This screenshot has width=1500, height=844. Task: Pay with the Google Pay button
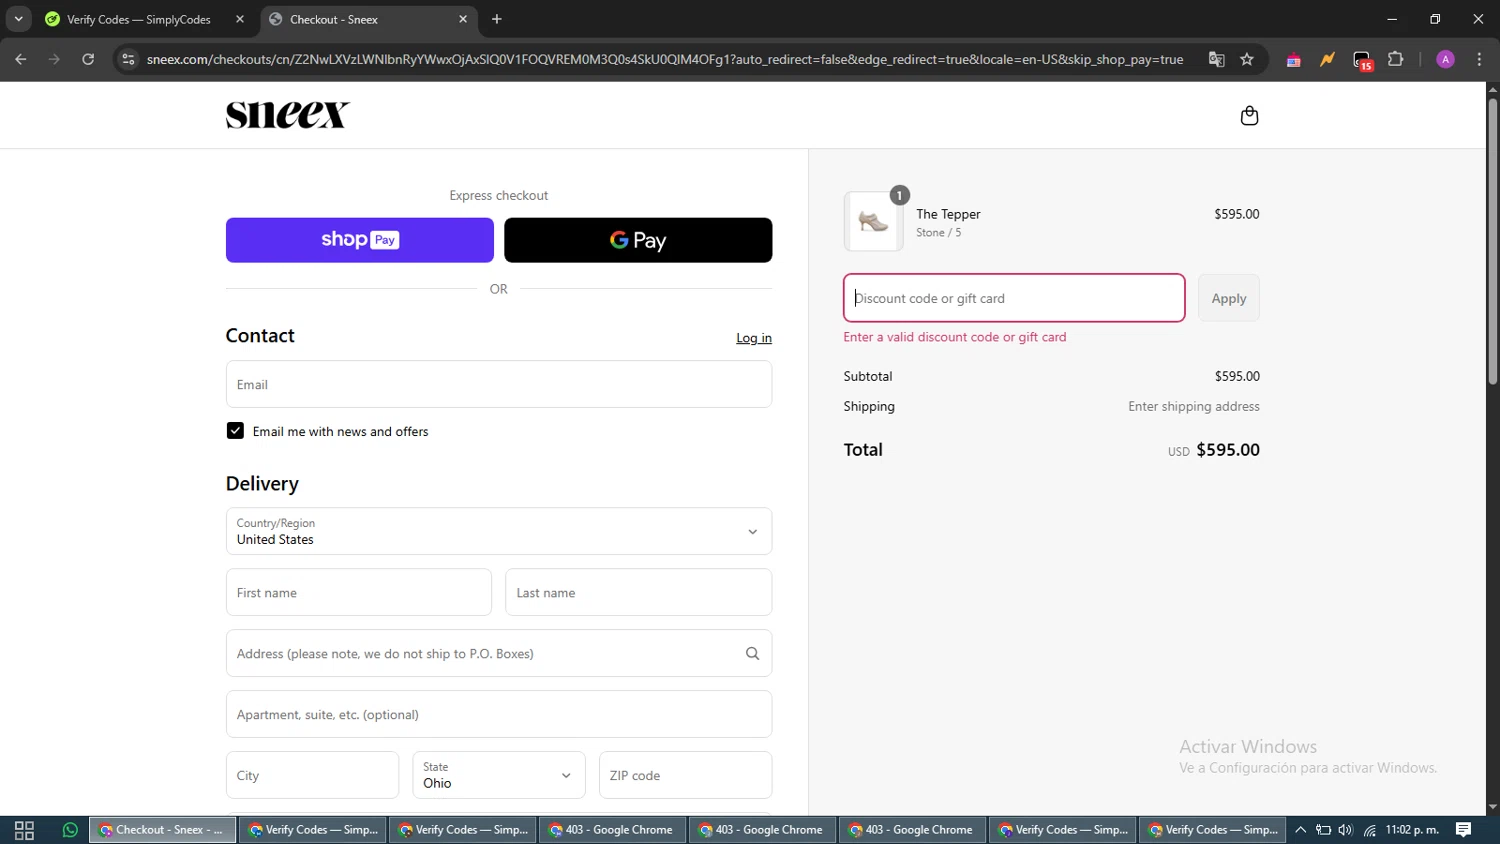tap(638, 240)
